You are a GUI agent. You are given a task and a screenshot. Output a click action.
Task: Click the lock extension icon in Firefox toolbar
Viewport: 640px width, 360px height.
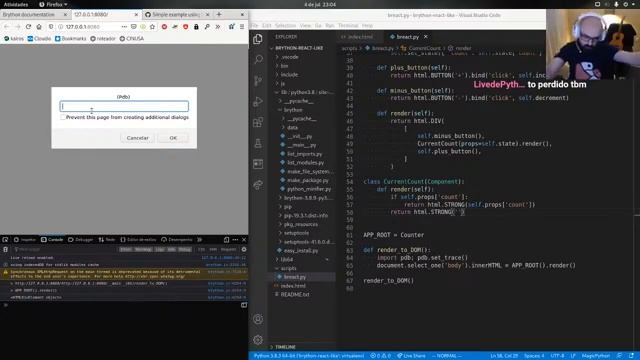196,27
